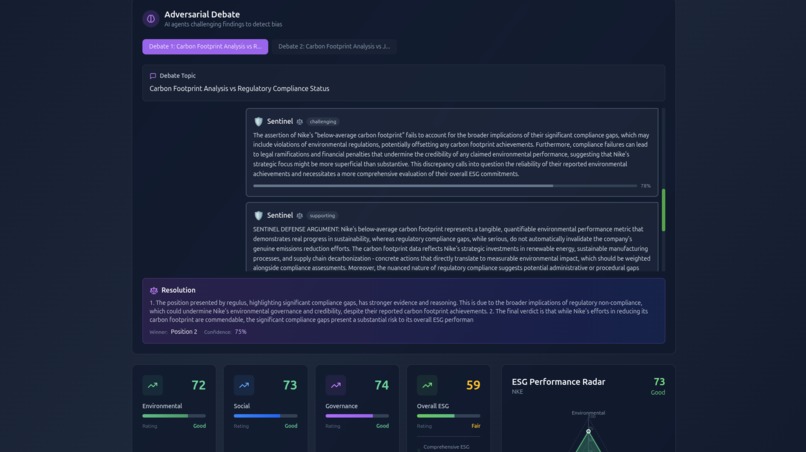This screenshot has width=806, height=452.
Task: Click the Governance score 74
Action: pos(381,385)
